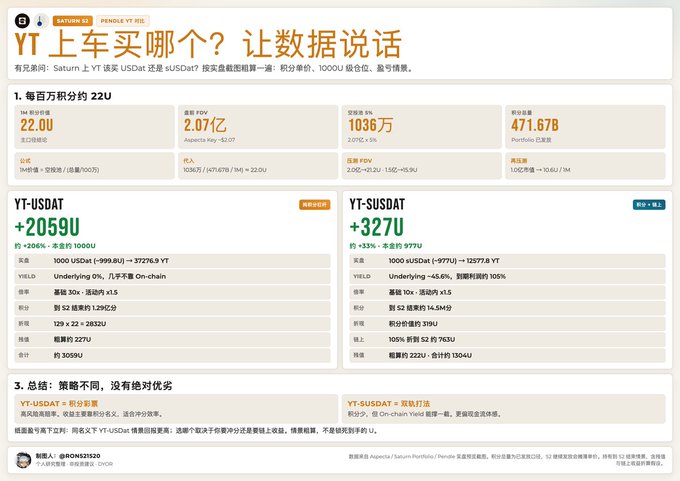Image resolution: width=680 pixels, height=481 pixels.
Task: Select the PENDLE YT 对比 badge
Action: [123, 21]
